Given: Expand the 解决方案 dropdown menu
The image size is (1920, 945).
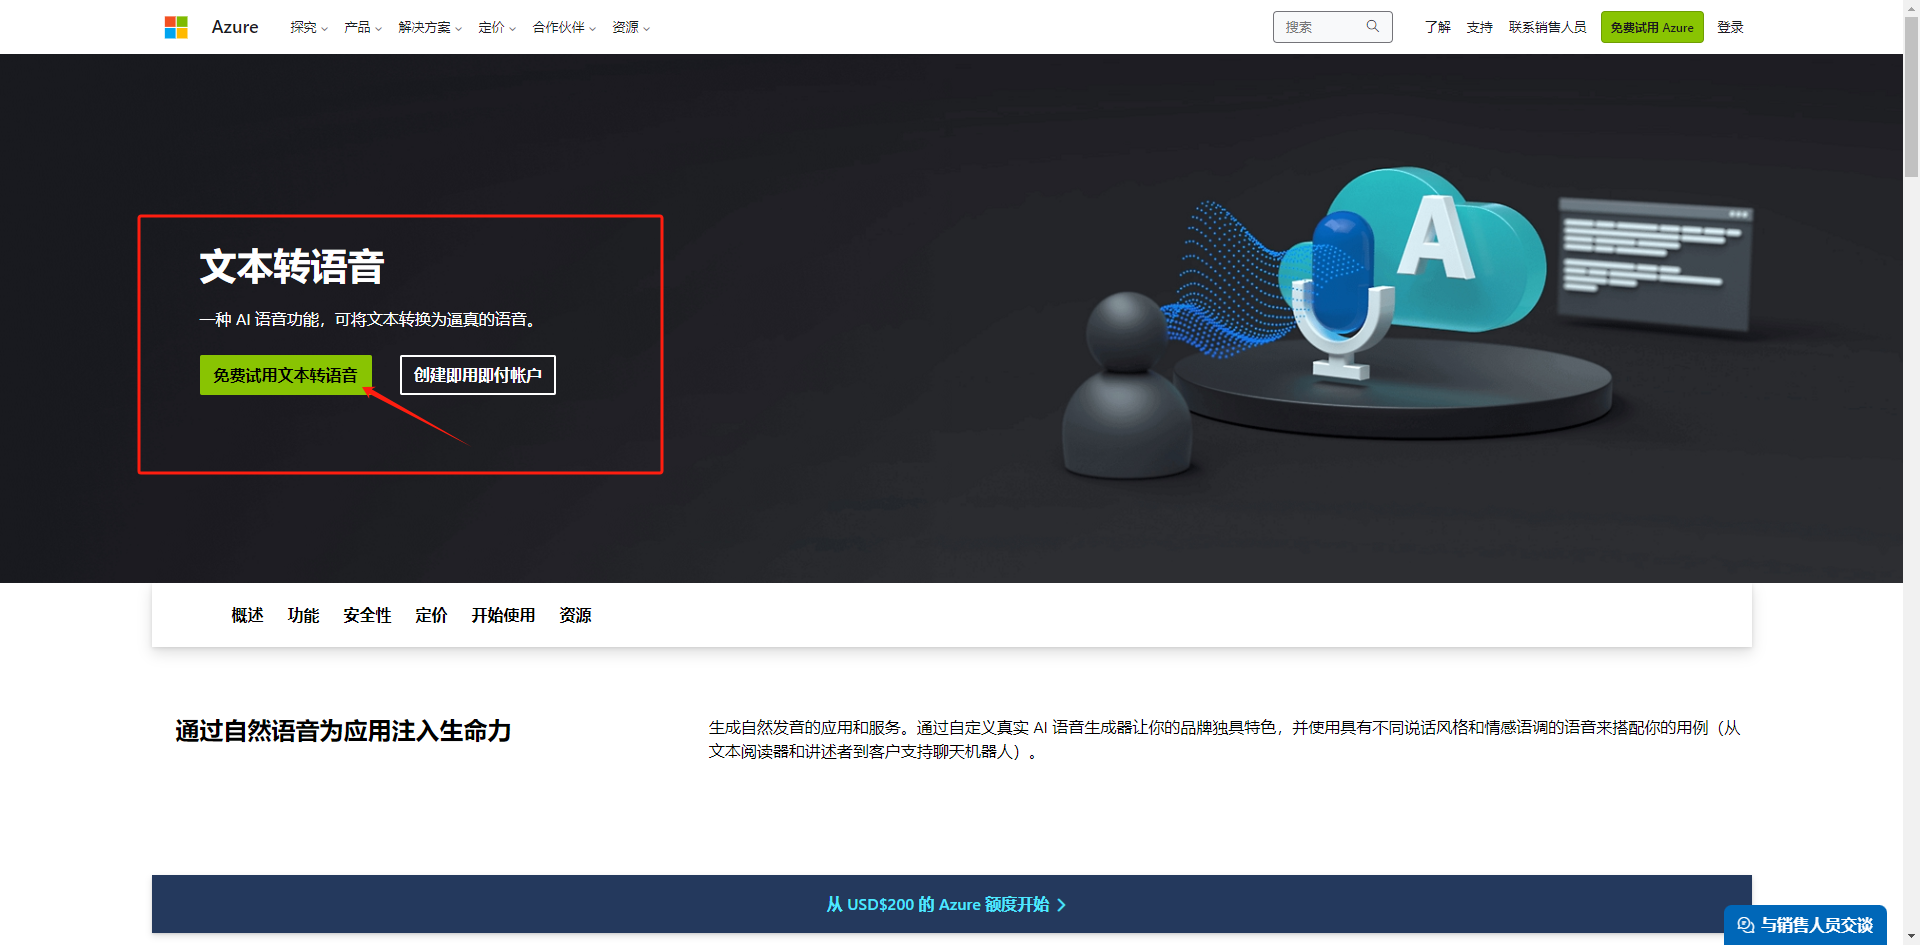Looking at the screenshot, I should point(430,27).
